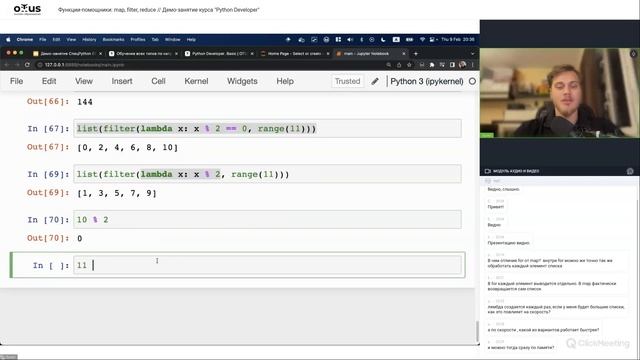The width and height of the screenshot is (640, 360).
Task: Open the Jupyter File menu
Action: [16, 81]
